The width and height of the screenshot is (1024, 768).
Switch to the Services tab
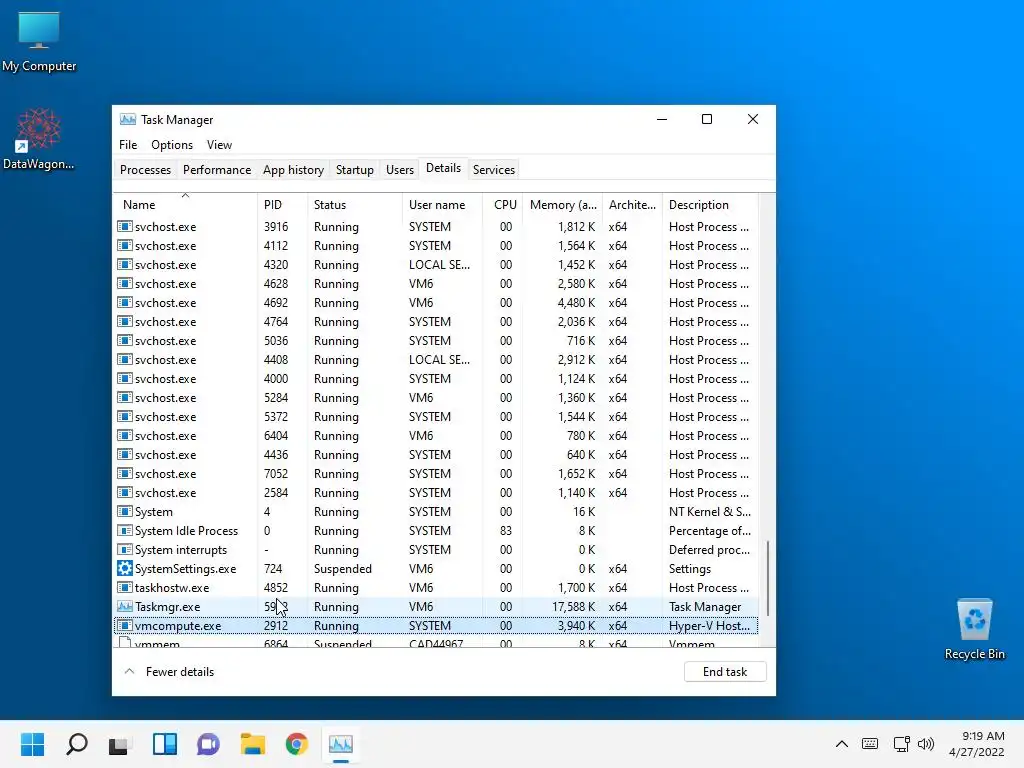pos(494,170)
